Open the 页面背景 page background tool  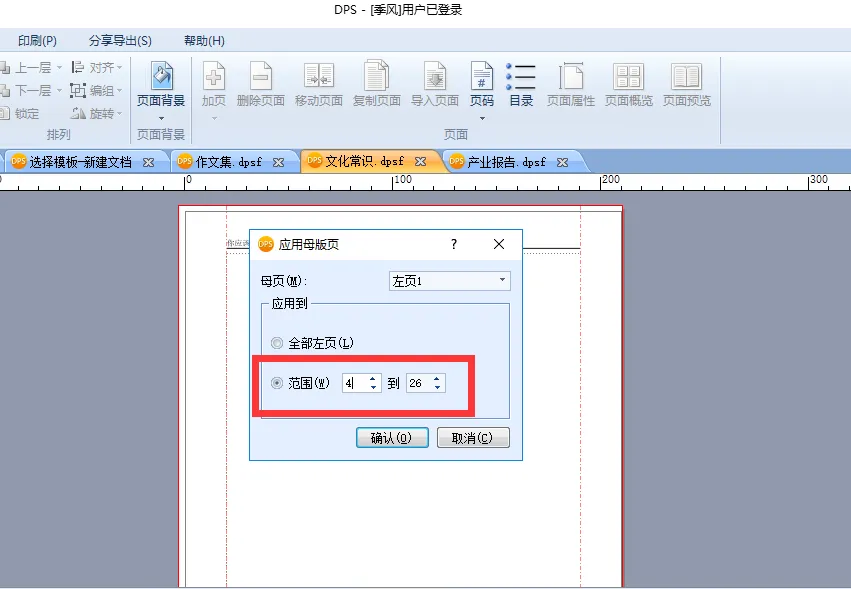click(x=161, y=84)
